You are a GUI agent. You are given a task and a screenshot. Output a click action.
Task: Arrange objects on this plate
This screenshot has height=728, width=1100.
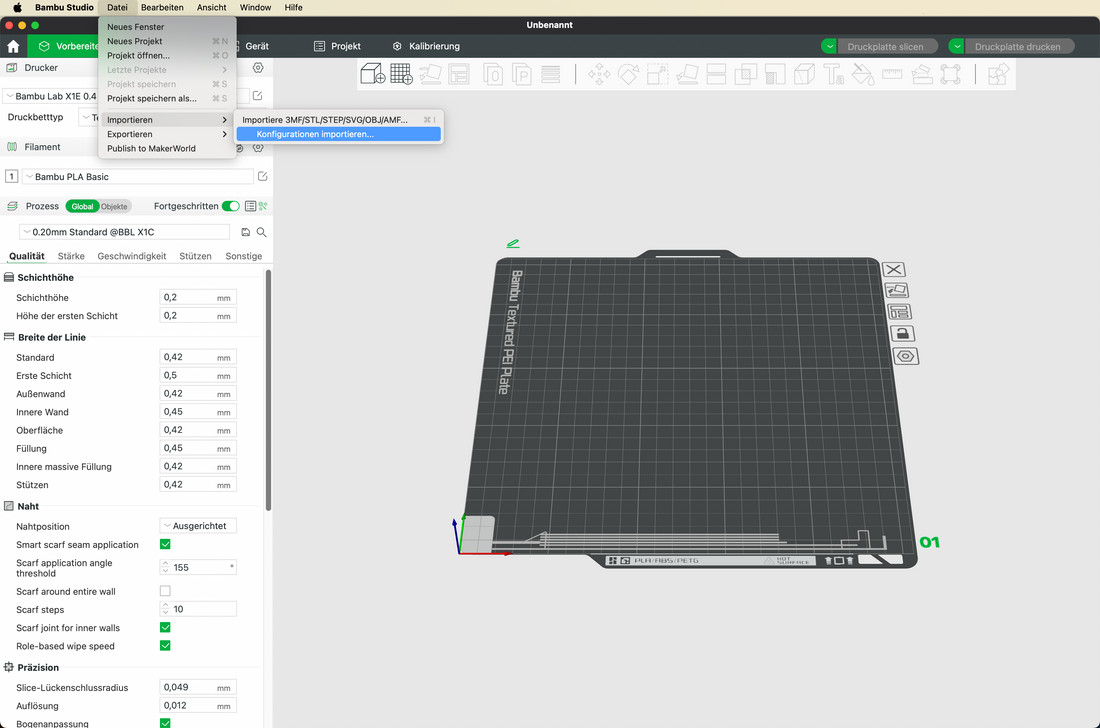pyautogui.click(x=900, y=312)
